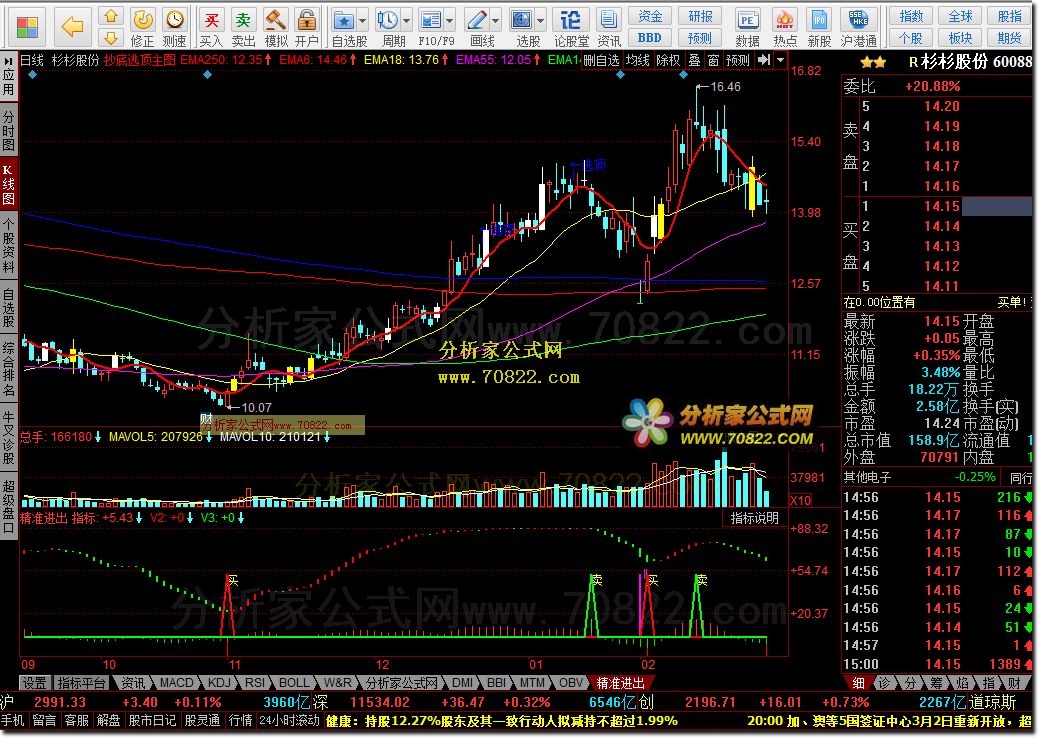Click the 全球 button

point(960,16)
